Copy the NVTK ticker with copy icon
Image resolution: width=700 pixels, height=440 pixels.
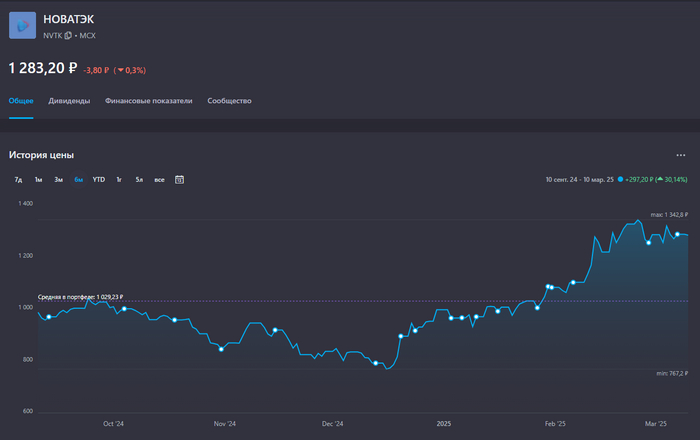point(69,35)
